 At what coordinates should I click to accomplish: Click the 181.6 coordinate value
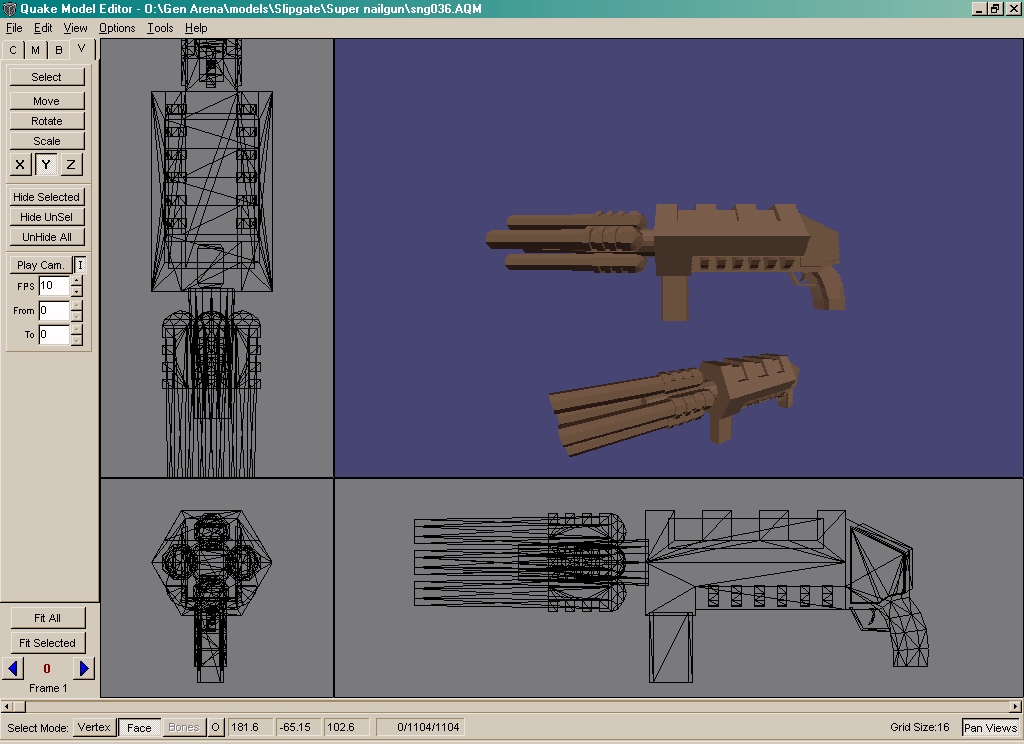(x=248, y=727)
